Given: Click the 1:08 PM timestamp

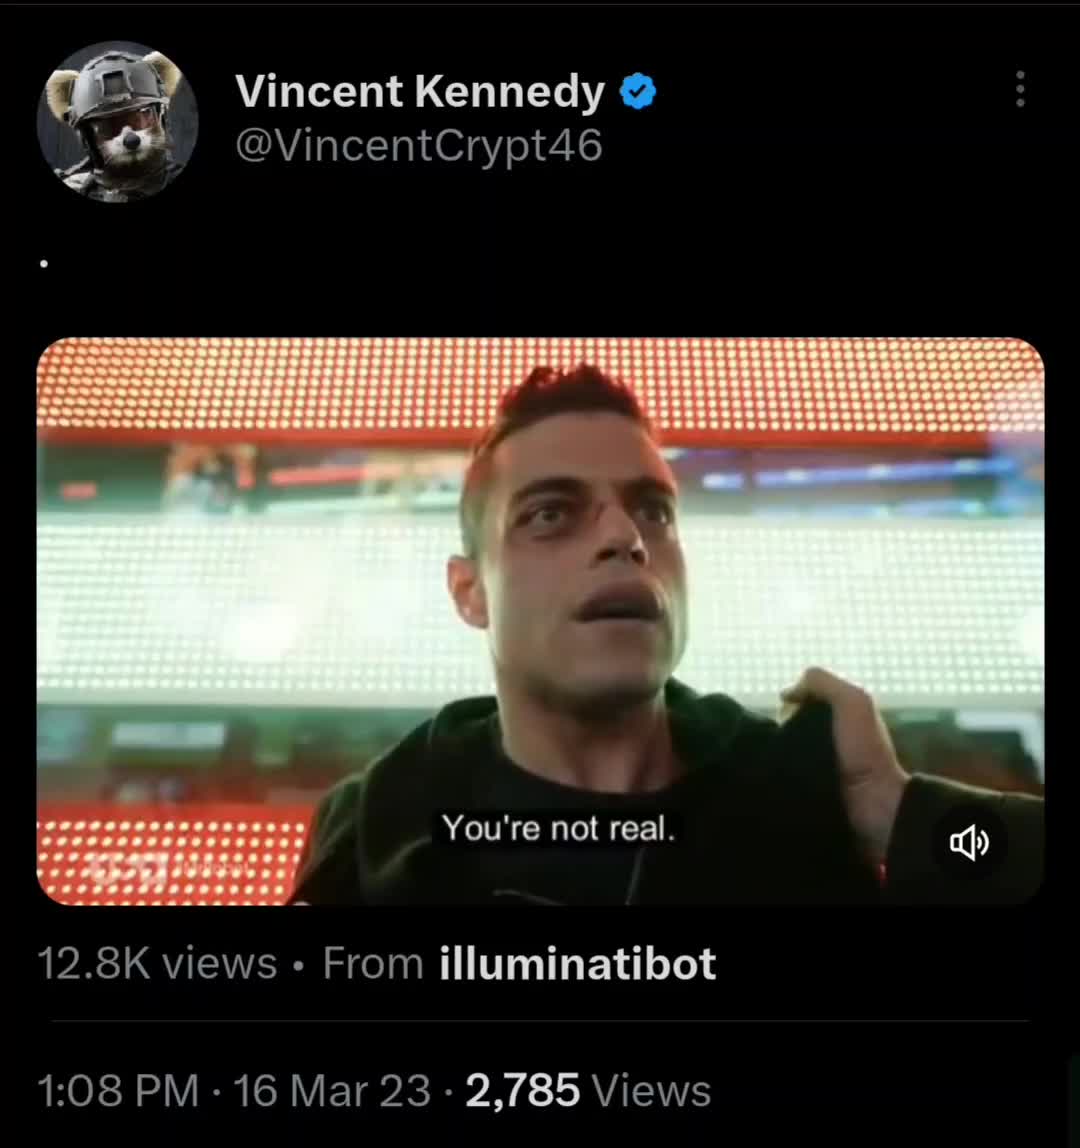Looking at the screenshot, I should 117,1090.
